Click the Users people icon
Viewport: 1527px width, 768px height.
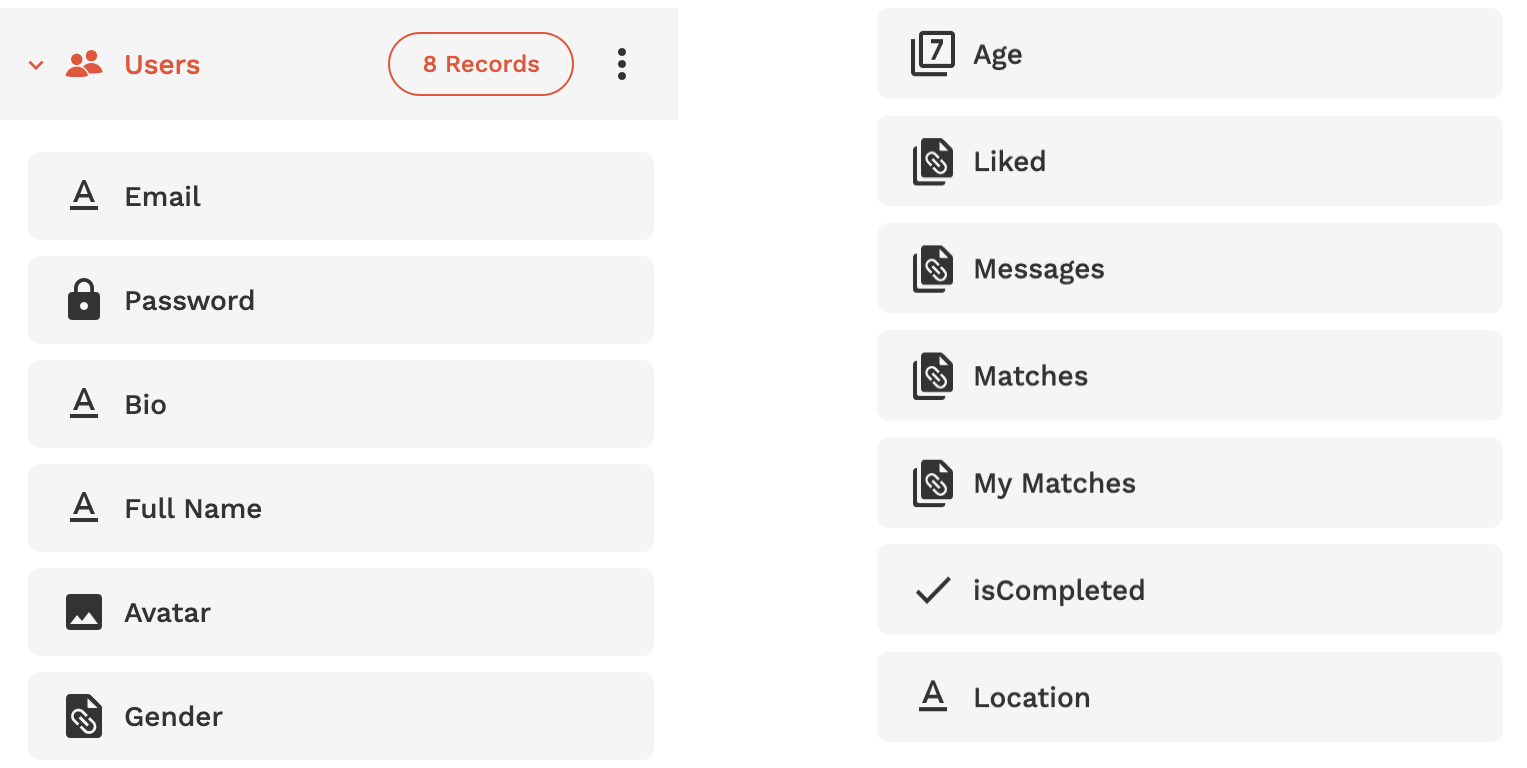click(x=84, y=64)
